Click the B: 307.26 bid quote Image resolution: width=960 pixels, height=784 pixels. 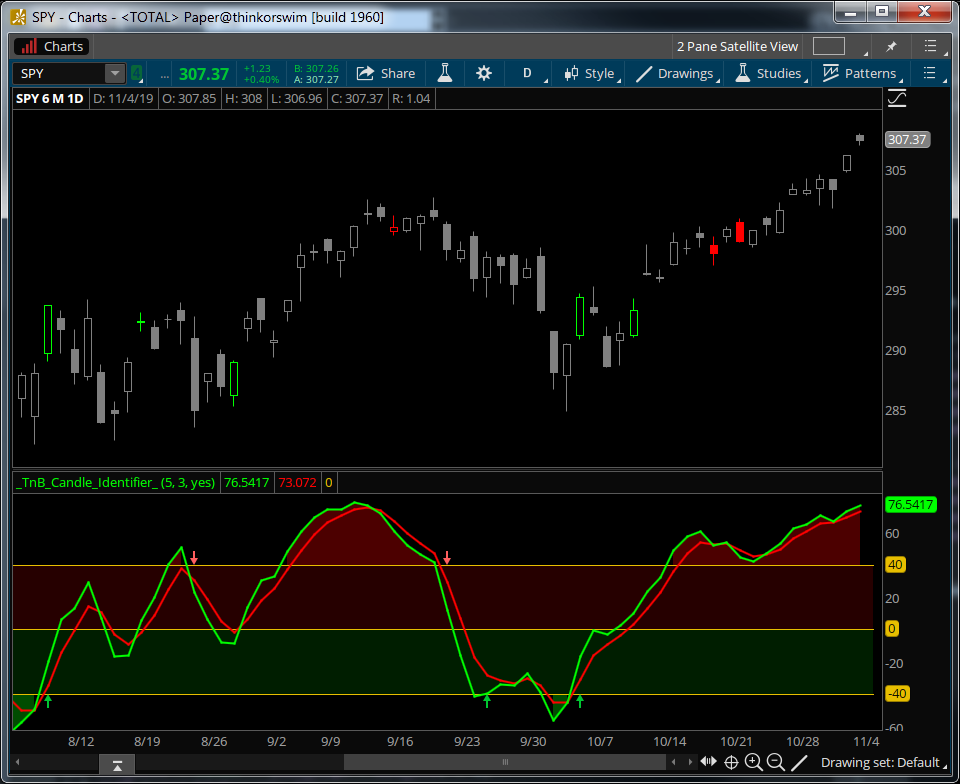point(316,69)
